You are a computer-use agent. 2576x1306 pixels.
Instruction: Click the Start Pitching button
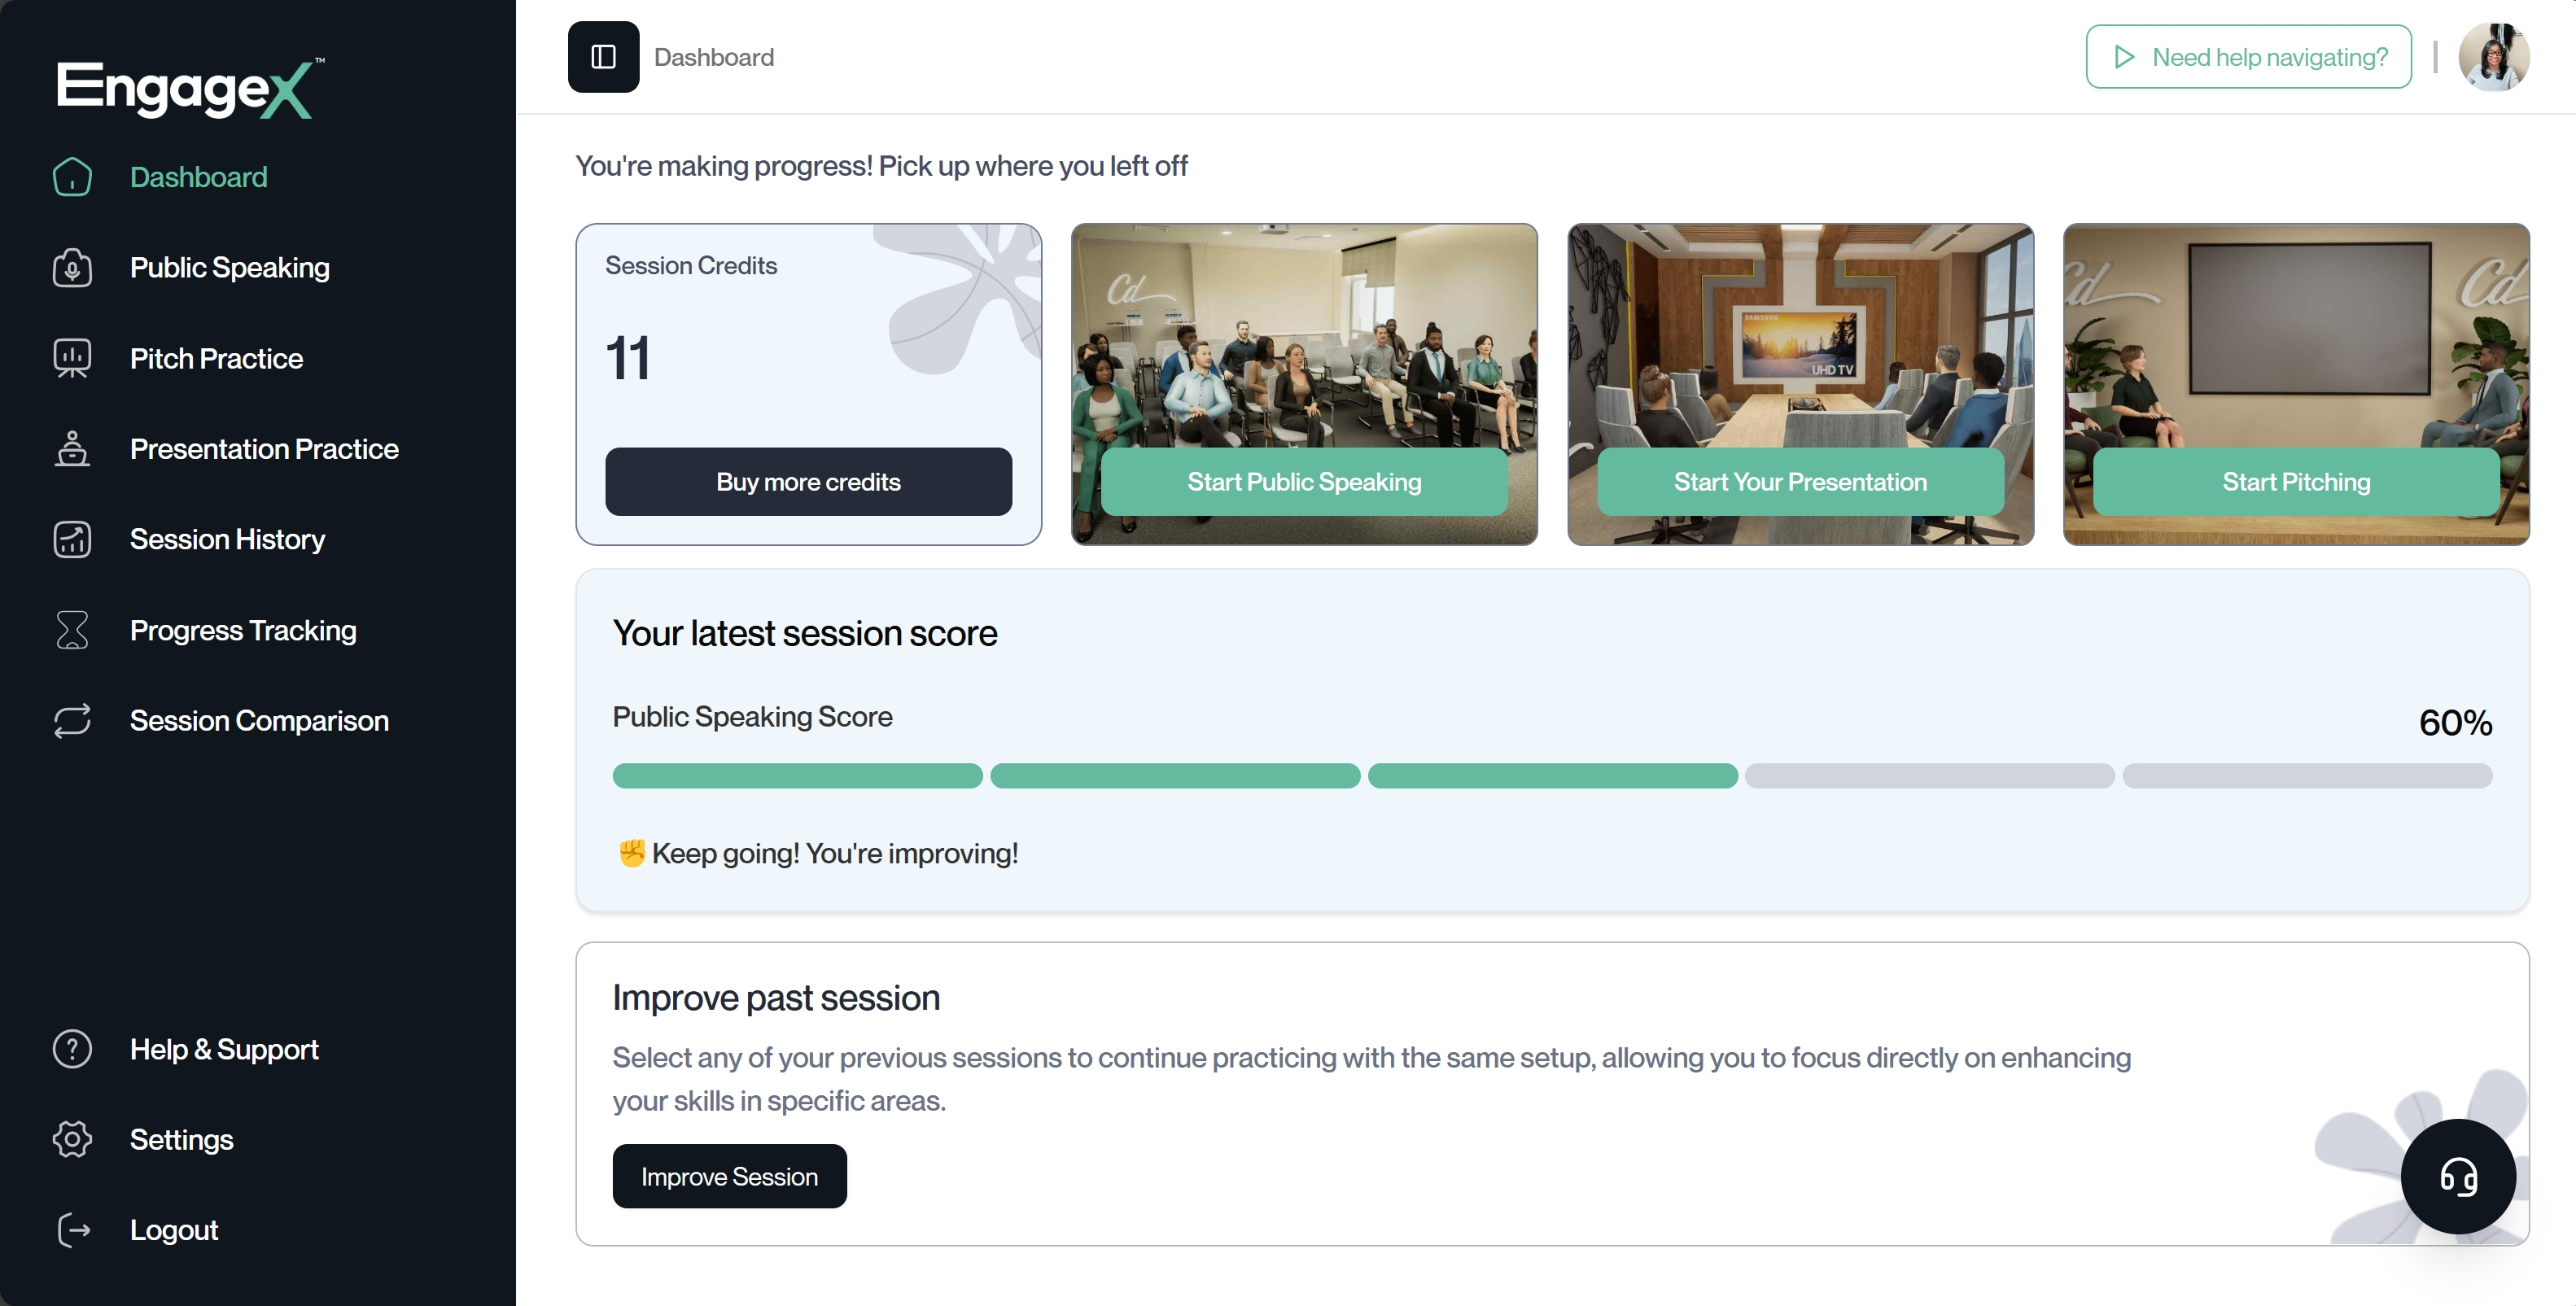coord(2296,482)
